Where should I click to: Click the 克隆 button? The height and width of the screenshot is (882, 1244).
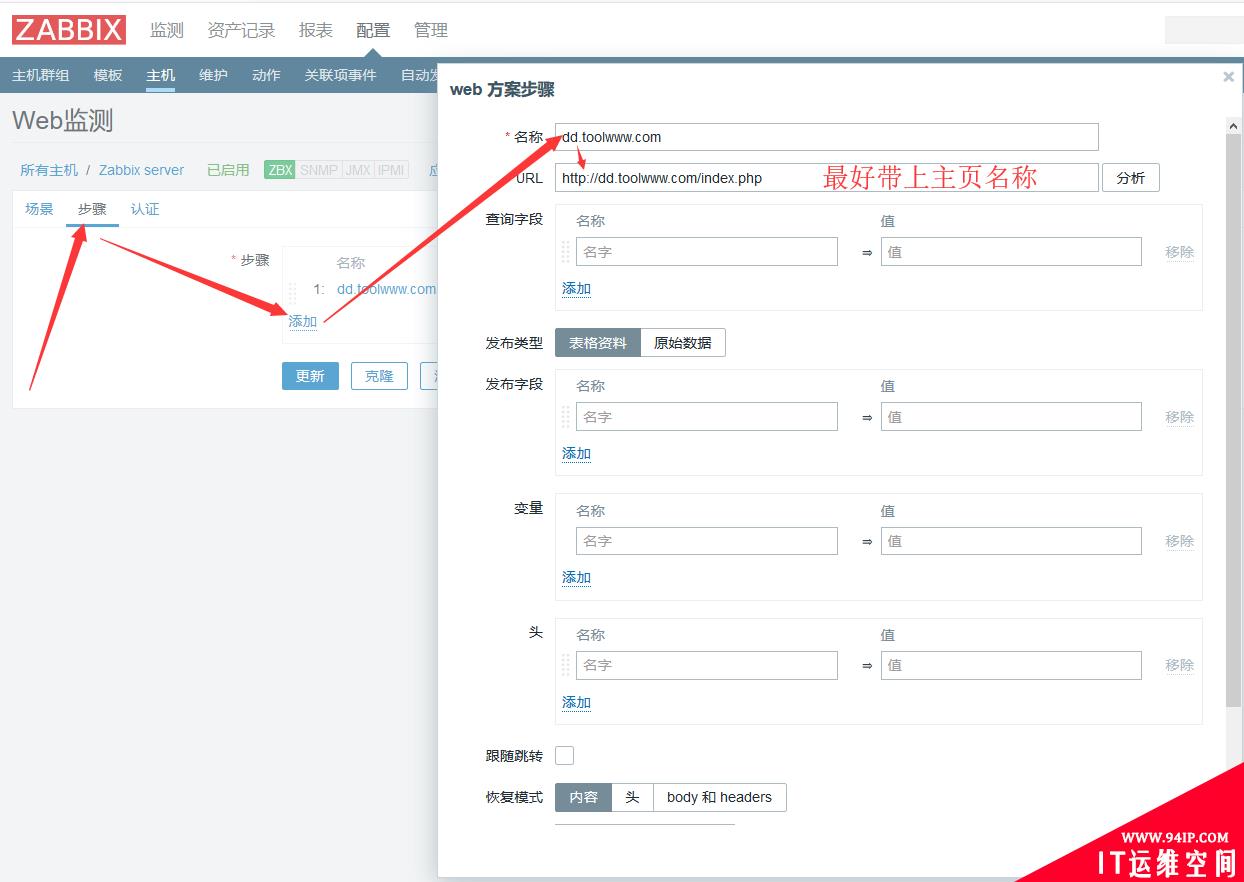(x=379, y=376)
